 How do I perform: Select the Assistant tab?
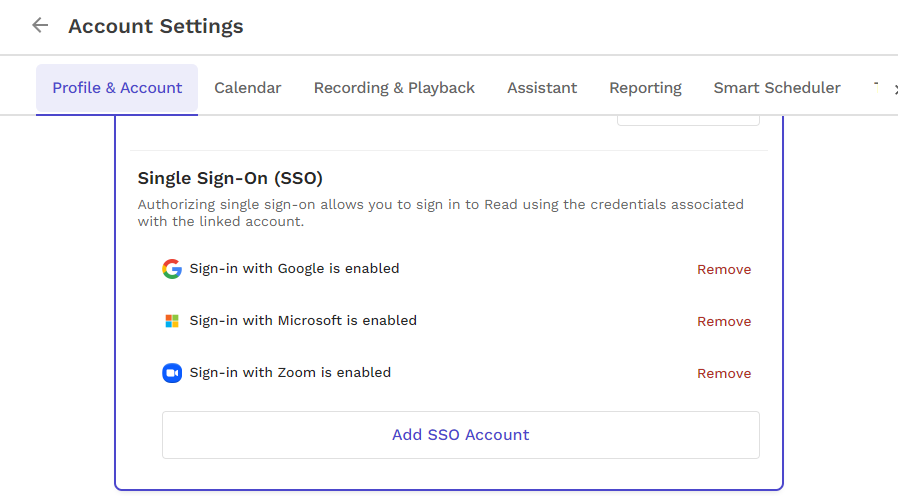click(x=542, y=88)
